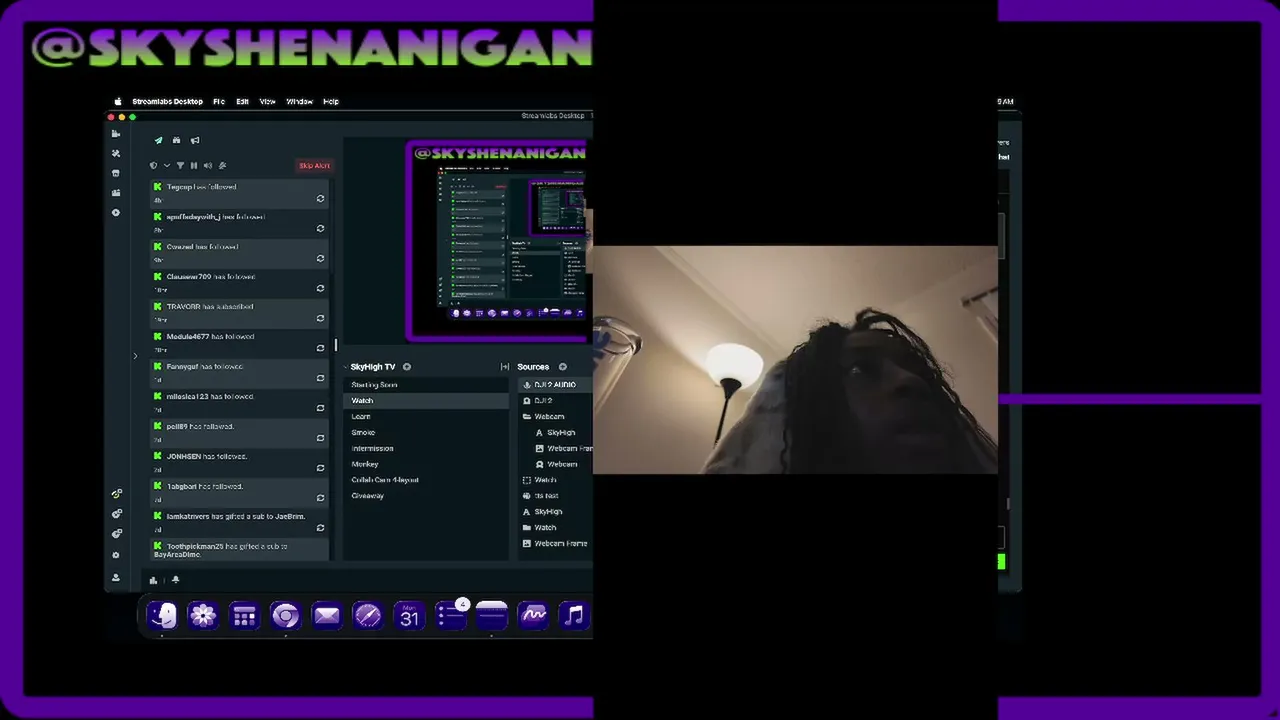Open Calendar from the dock
The width and height of the screenshot is (1280, 720).
(409, 615)
